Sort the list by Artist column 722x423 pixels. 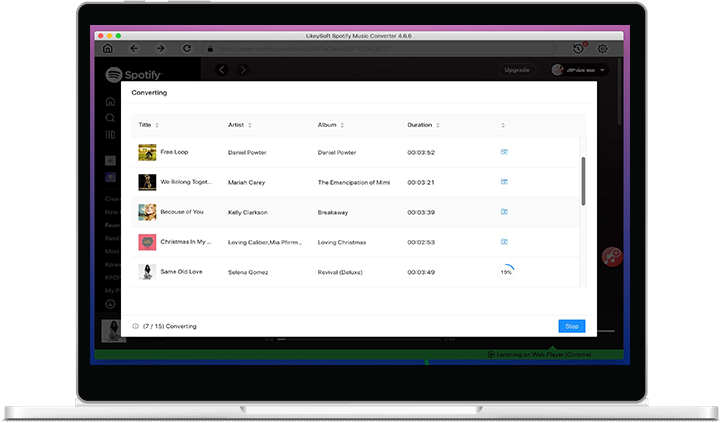point(240,125)
